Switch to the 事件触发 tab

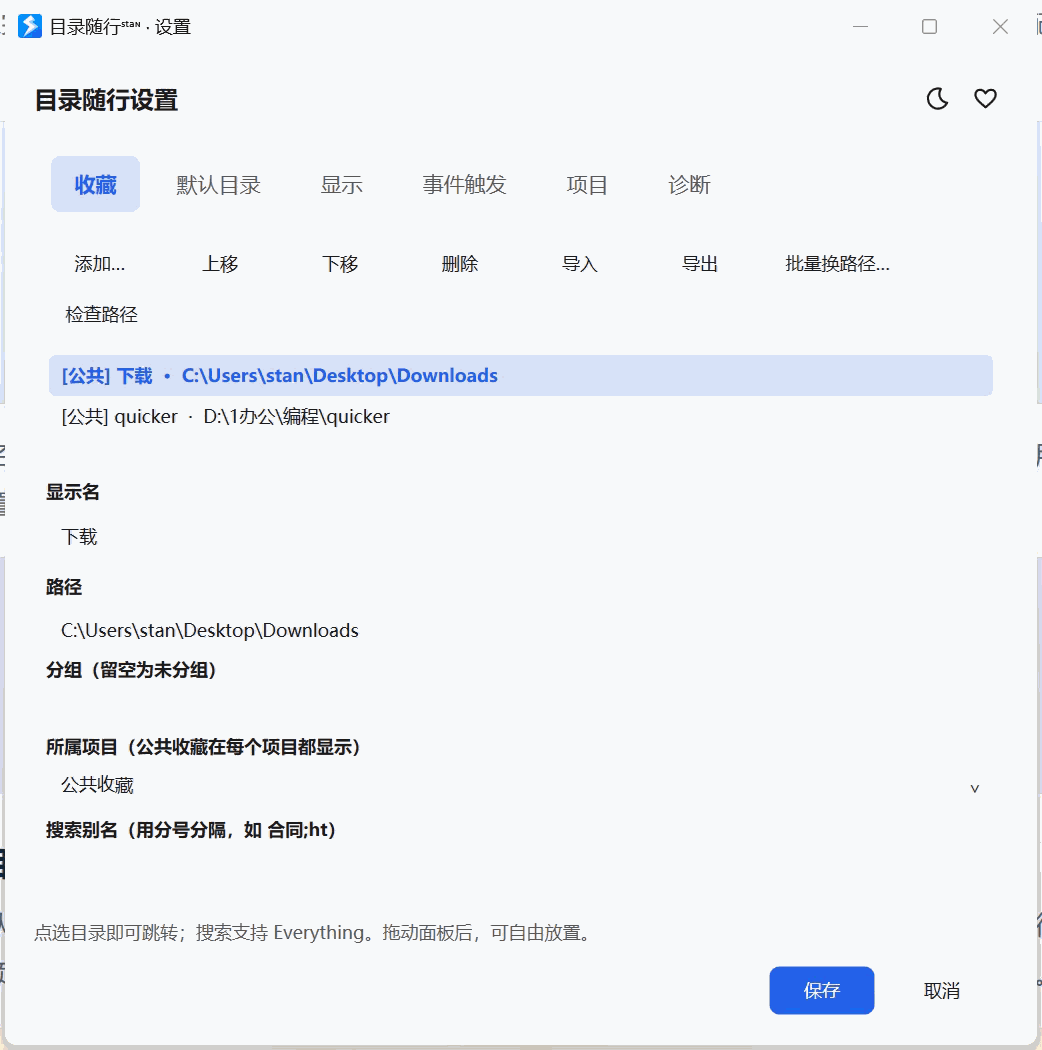click(x=464, y=184)
